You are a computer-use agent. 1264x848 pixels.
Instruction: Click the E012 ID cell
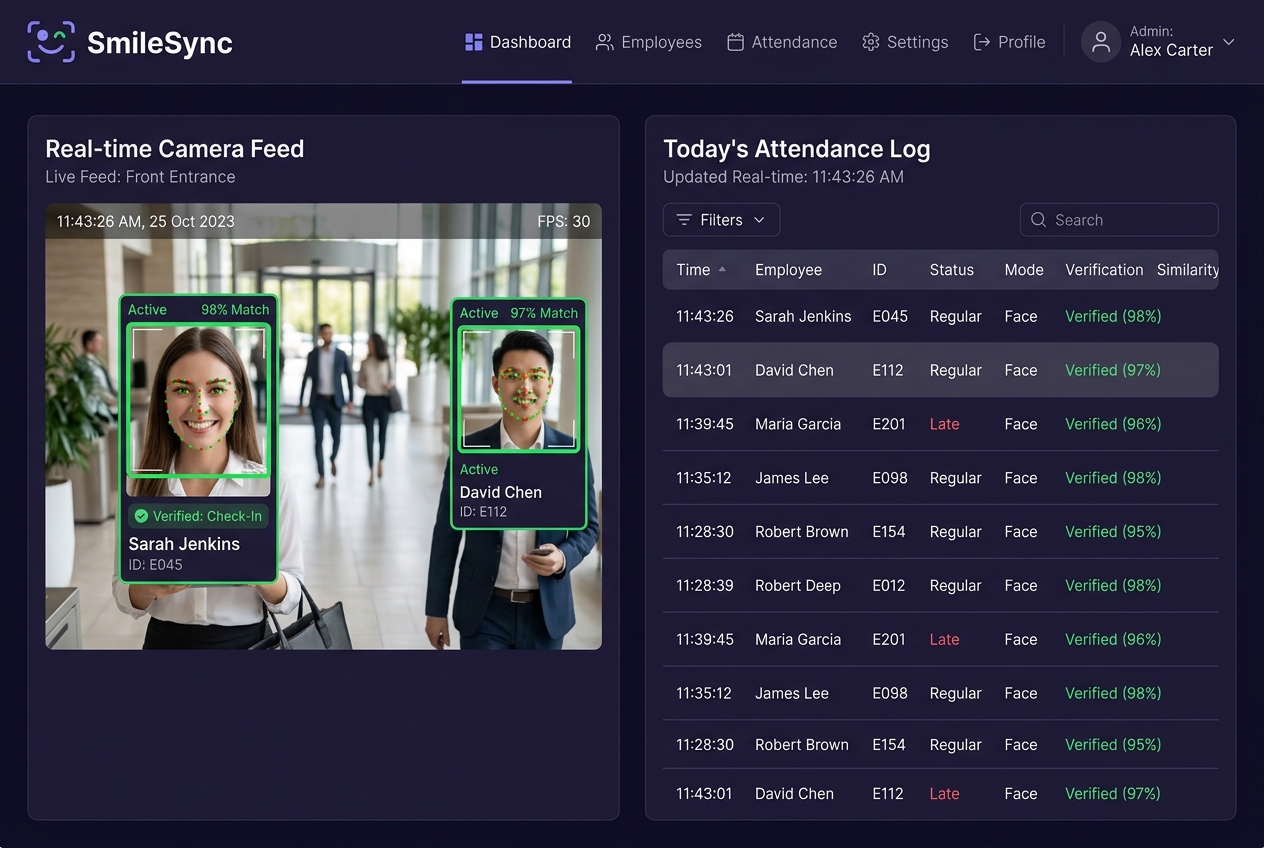pyautogui.click(x=888, y=585)
